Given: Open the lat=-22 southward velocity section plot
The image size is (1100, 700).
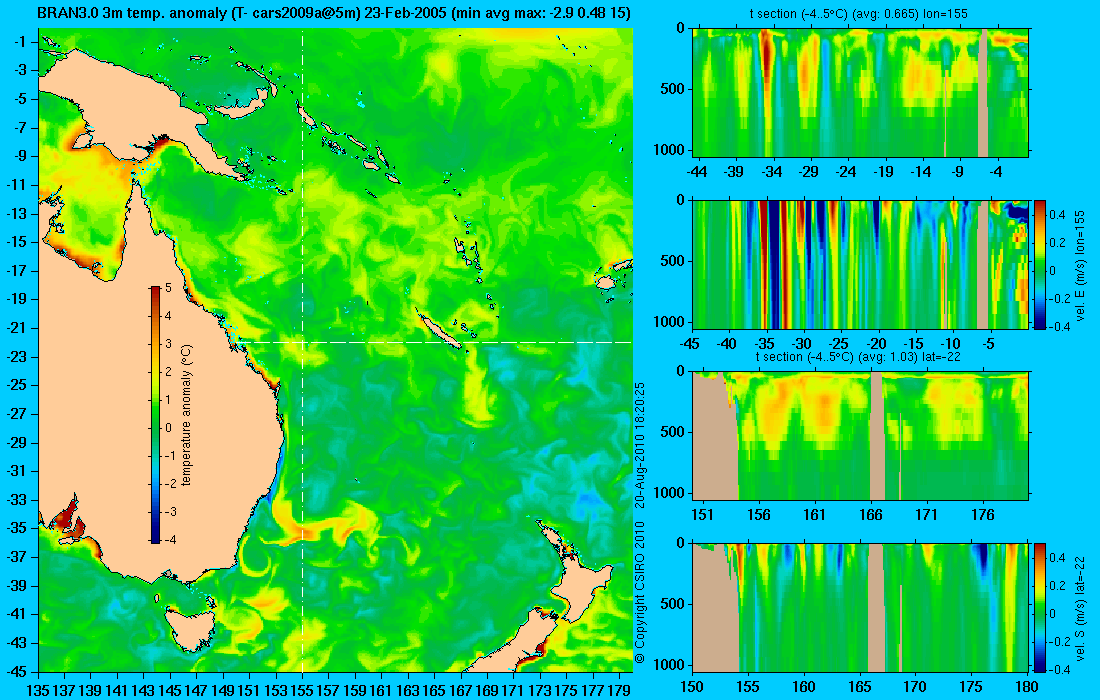Looking at the screenshot, I should point(861,607).
